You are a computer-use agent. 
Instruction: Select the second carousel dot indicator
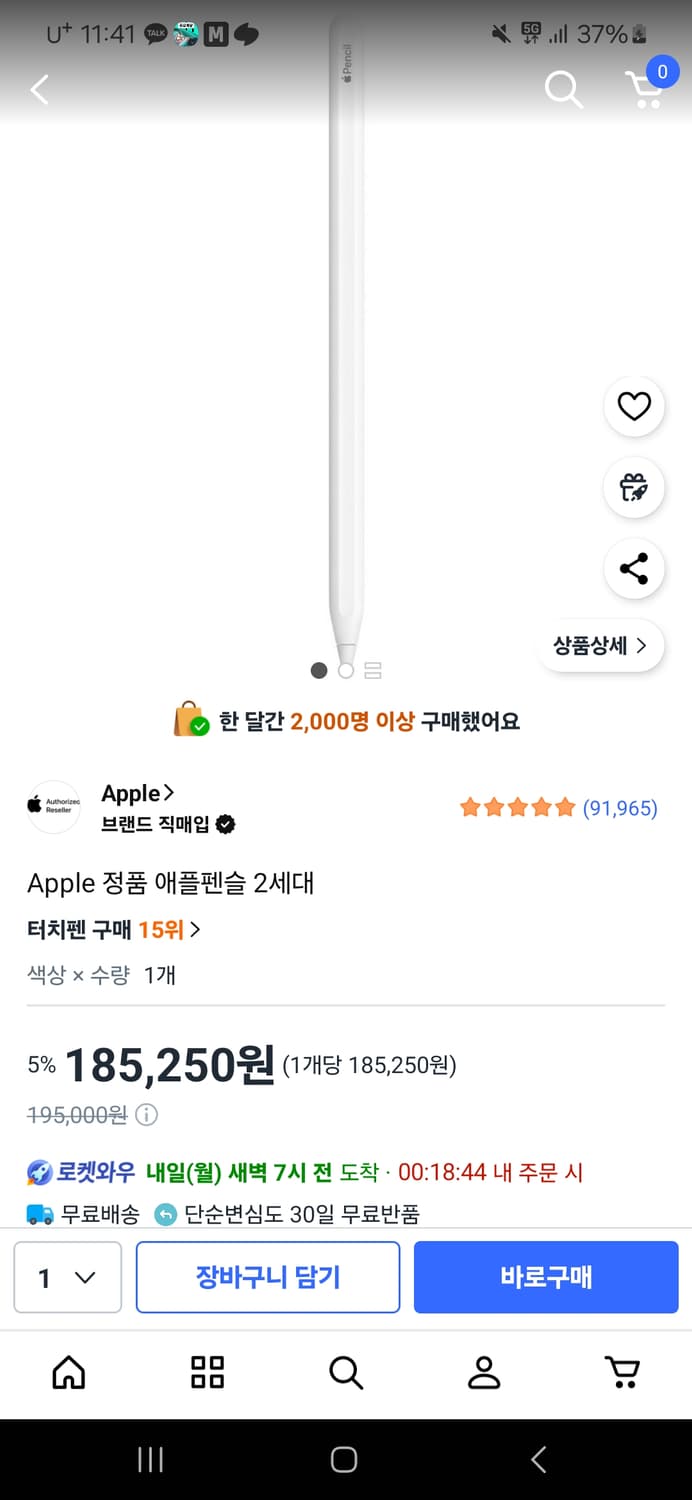pos(344,670)
